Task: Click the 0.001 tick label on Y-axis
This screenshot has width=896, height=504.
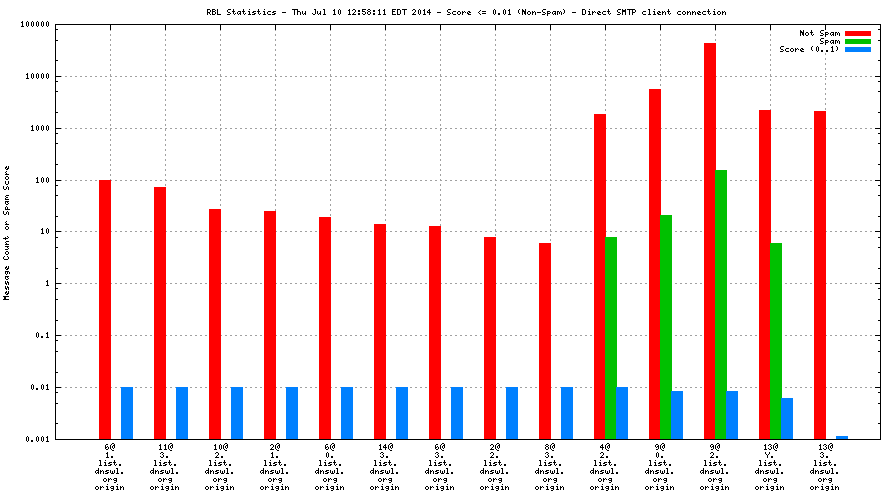Action: [x=65, y=439]
